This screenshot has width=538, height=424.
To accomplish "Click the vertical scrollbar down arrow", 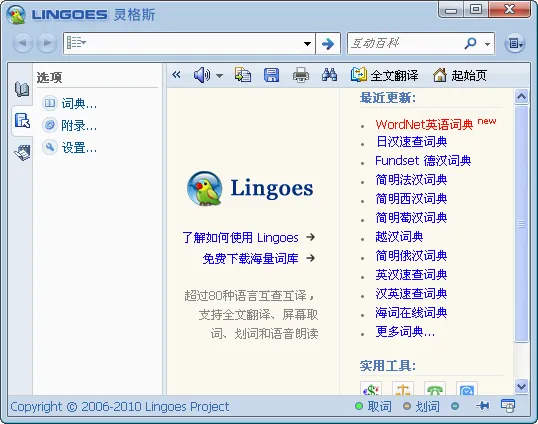I will [x=521, y=387].
